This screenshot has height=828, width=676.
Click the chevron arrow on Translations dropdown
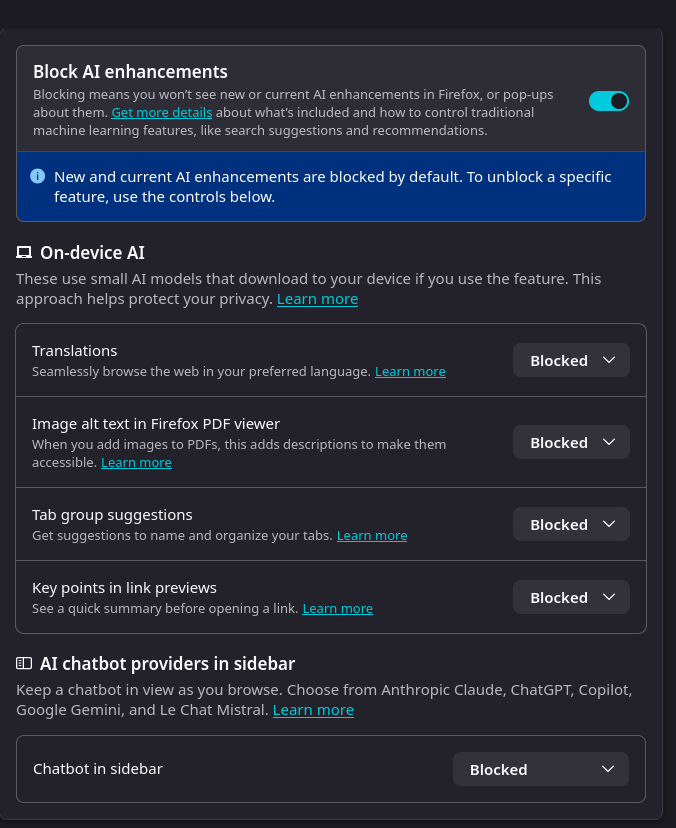point(609,361)
